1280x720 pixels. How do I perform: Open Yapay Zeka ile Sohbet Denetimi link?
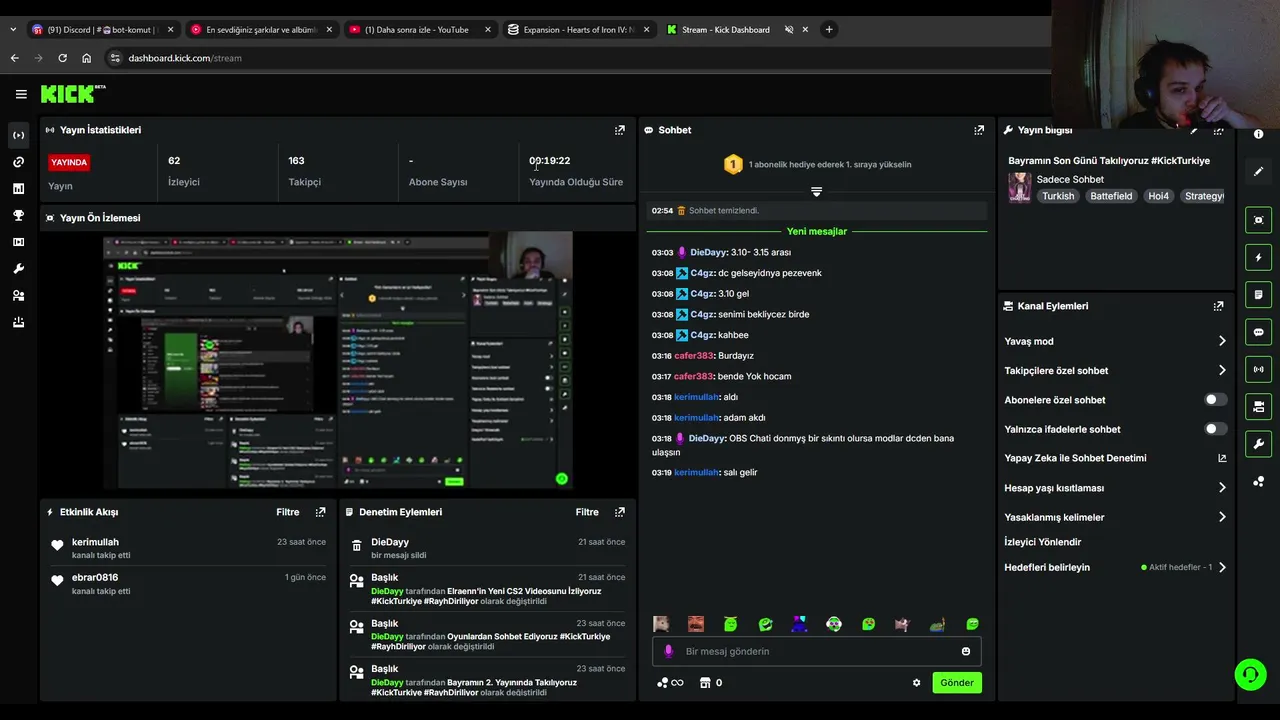point(1114,458)
